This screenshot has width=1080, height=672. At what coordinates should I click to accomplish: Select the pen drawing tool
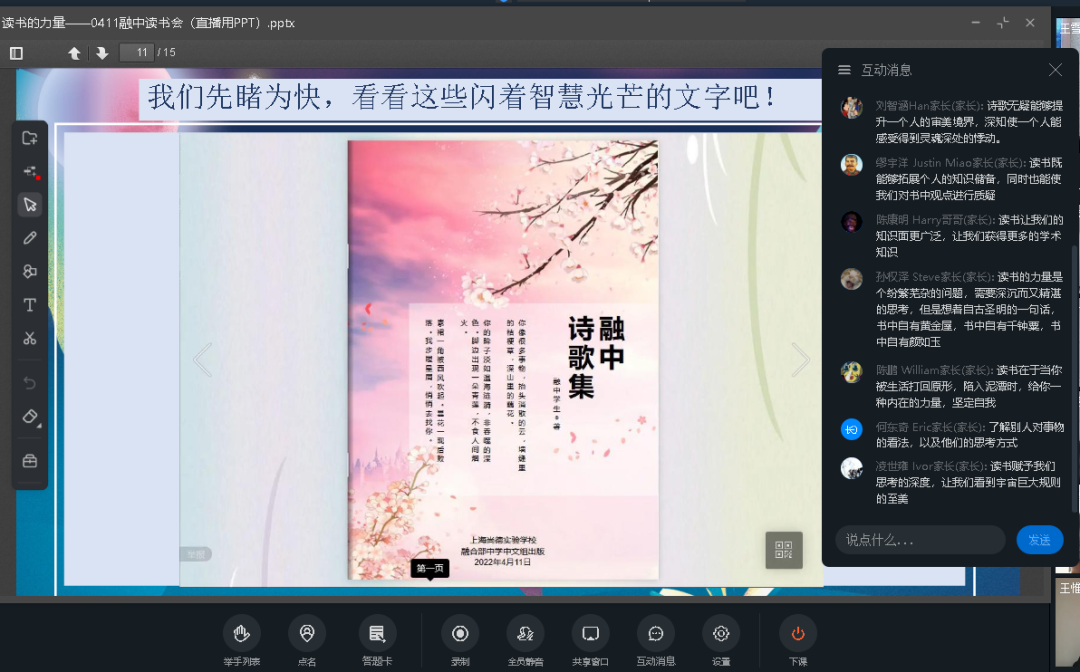[30, 238]
